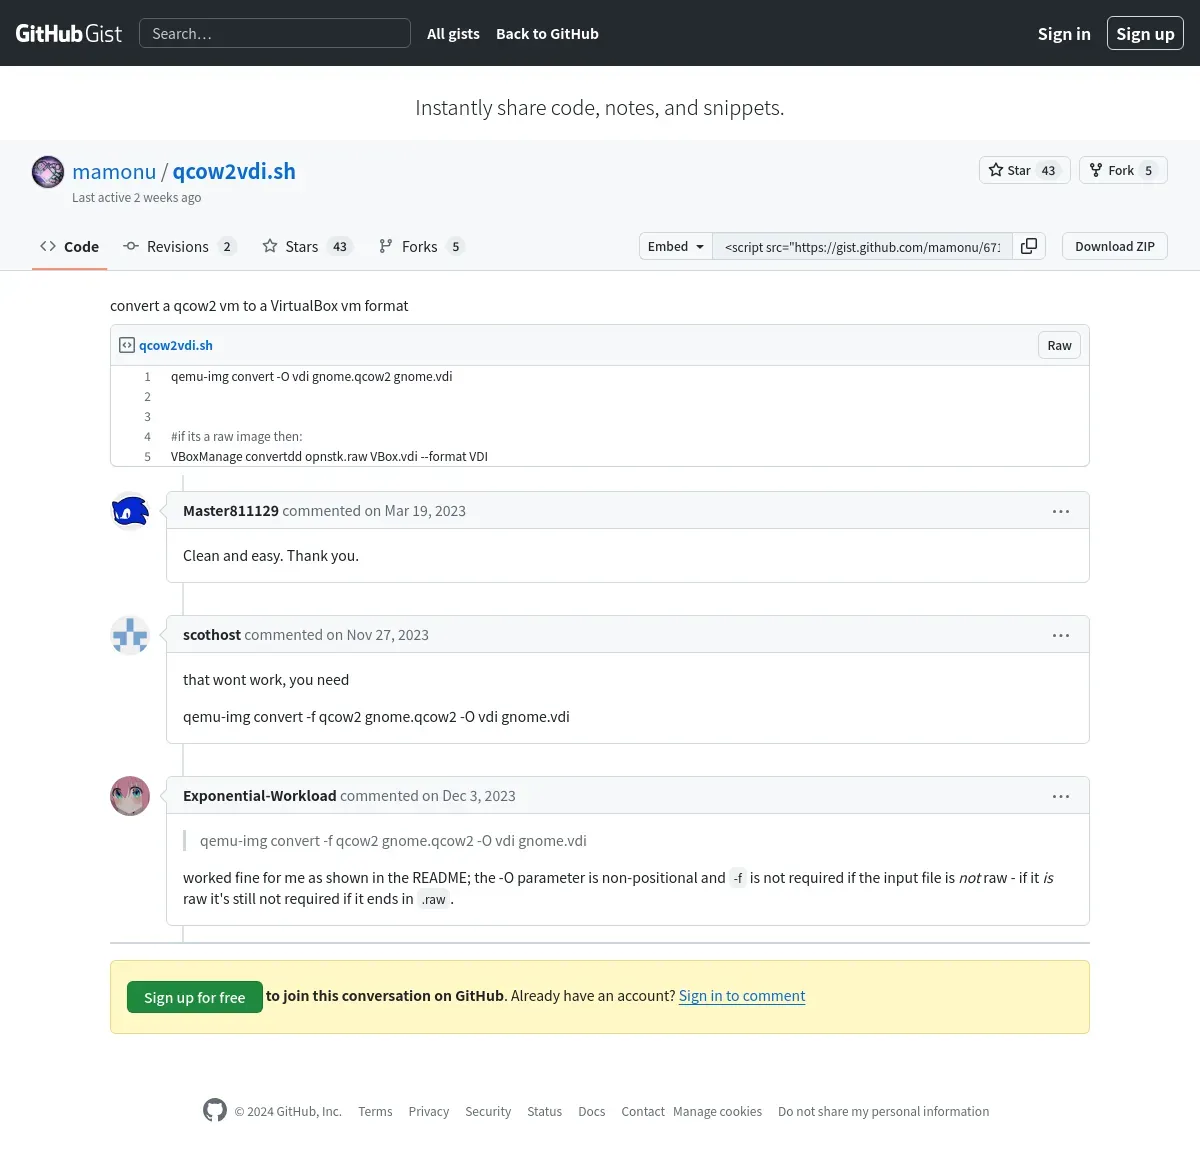Click the code line 'qemu-img convert -O vdi gnome.qcow2 gnome.vdi'
The height and width of the screenshot is (1164, 1200).
(312, 377)
